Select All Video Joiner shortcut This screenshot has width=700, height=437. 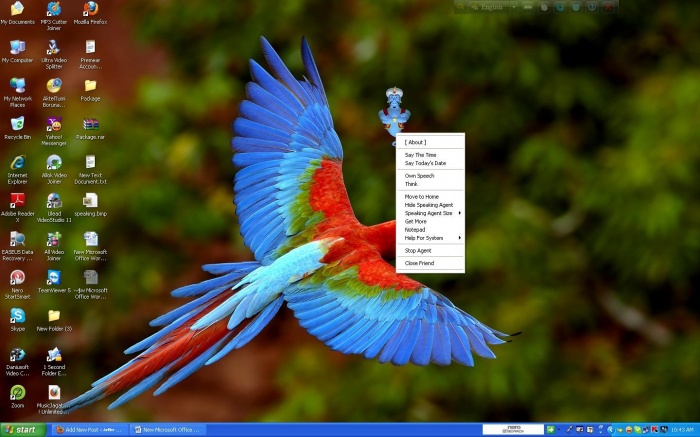[54, 246]
